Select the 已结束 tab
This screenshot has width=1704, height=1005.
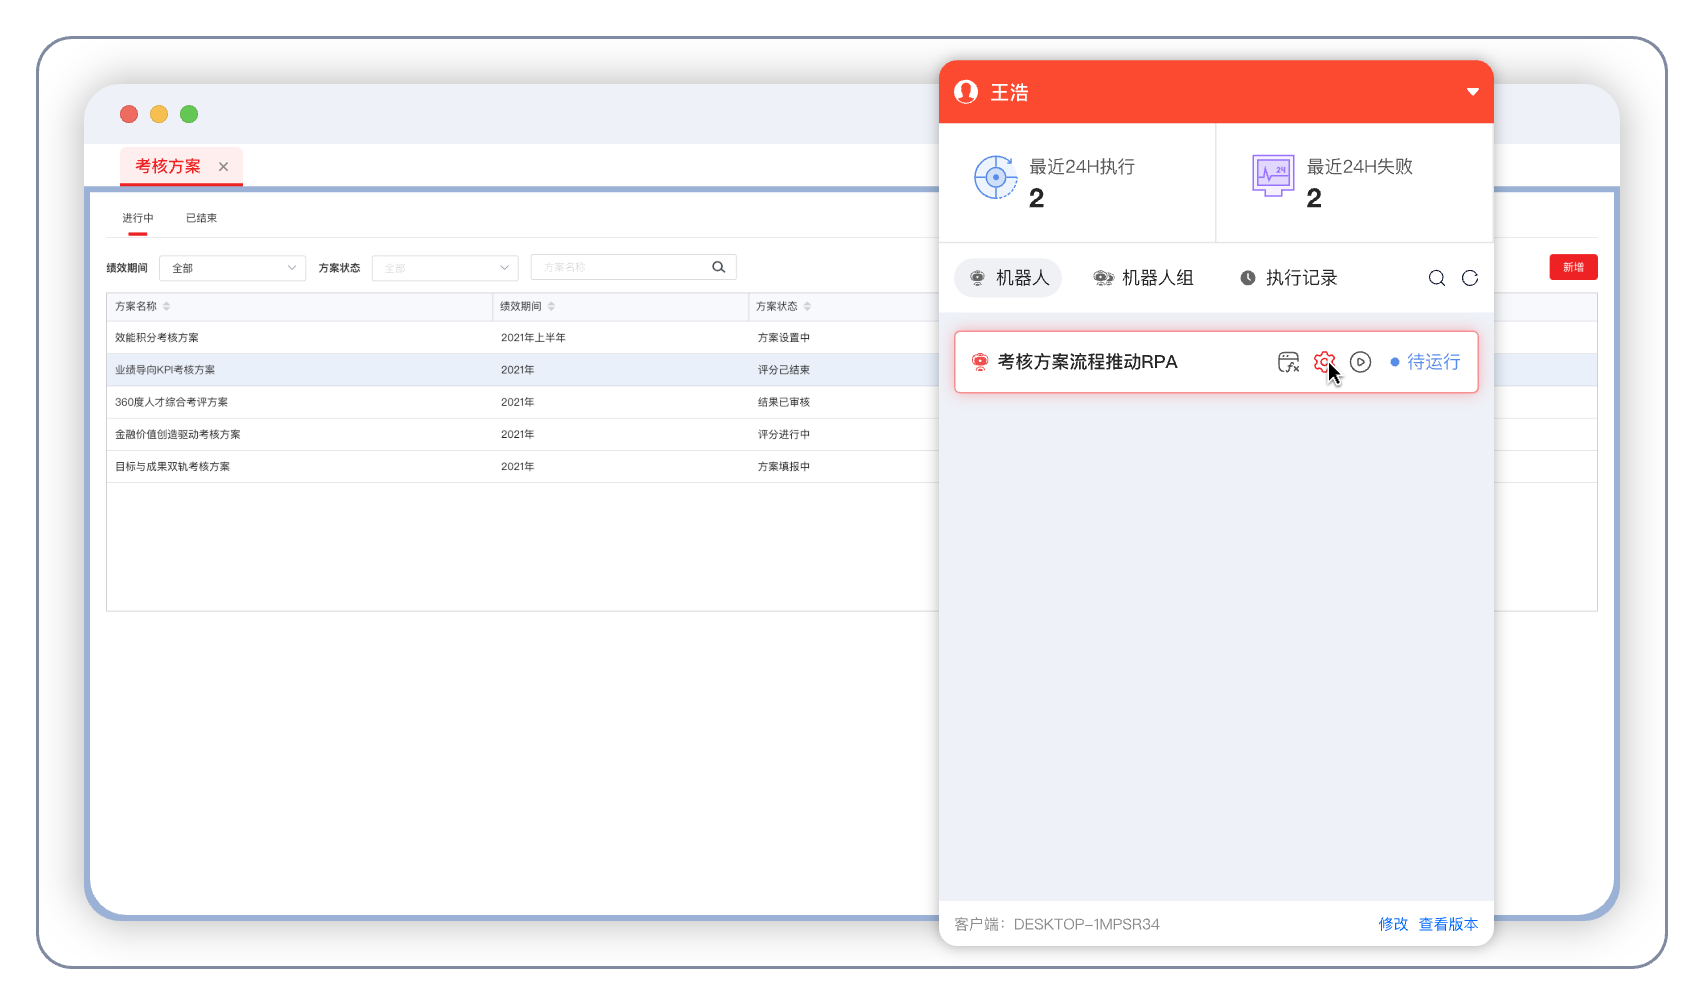201,218
